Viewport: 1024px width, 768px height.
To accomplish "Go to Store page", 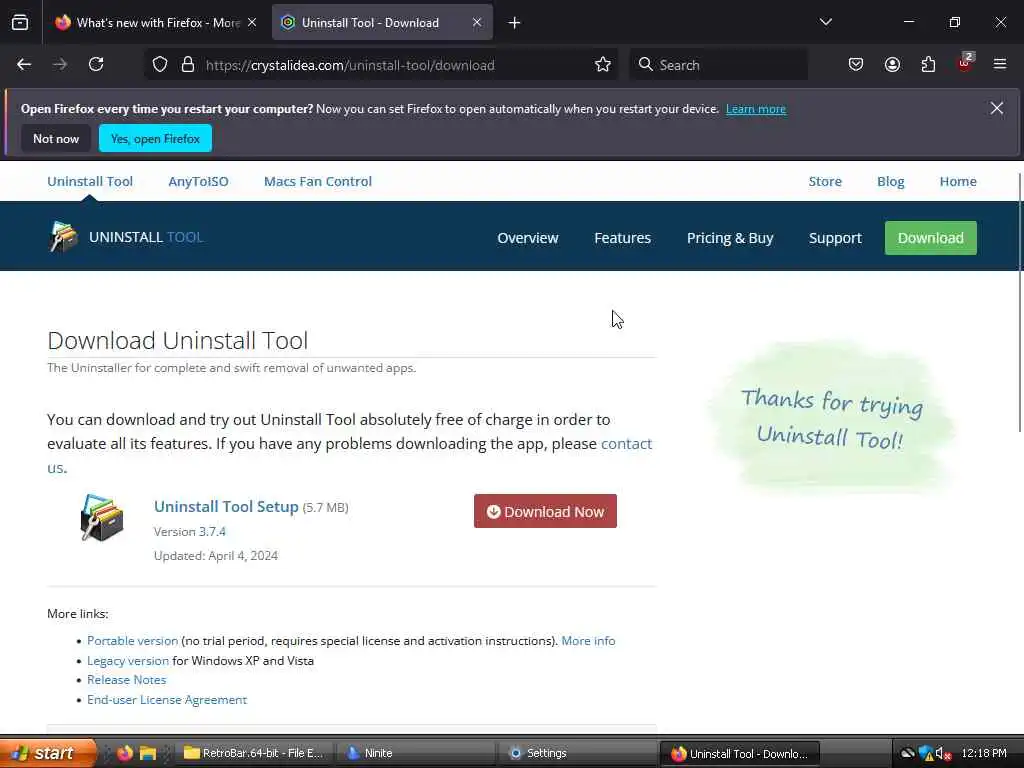I will pos(825,182).
